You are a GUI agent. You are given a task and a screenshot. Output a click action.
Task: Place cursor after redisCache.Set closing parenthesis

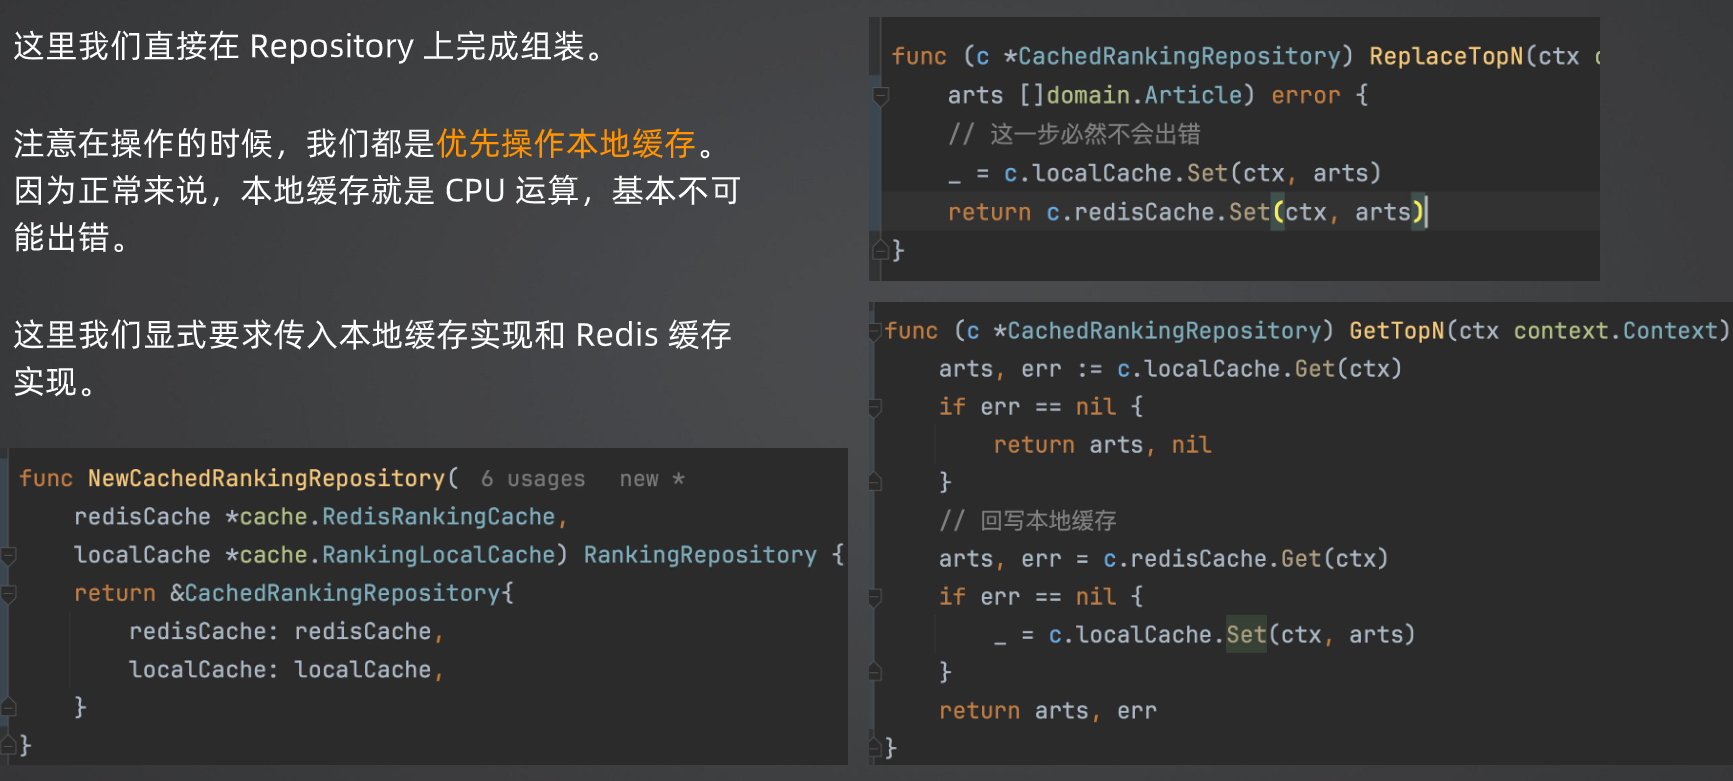(1426, 212)
